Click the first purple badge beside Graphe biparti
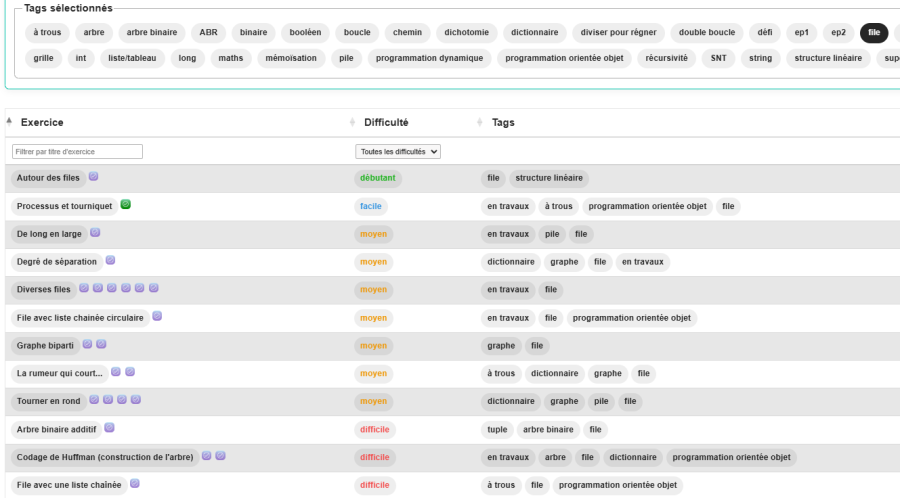Screen dimensions: 900x498 (x=87, y=344)
